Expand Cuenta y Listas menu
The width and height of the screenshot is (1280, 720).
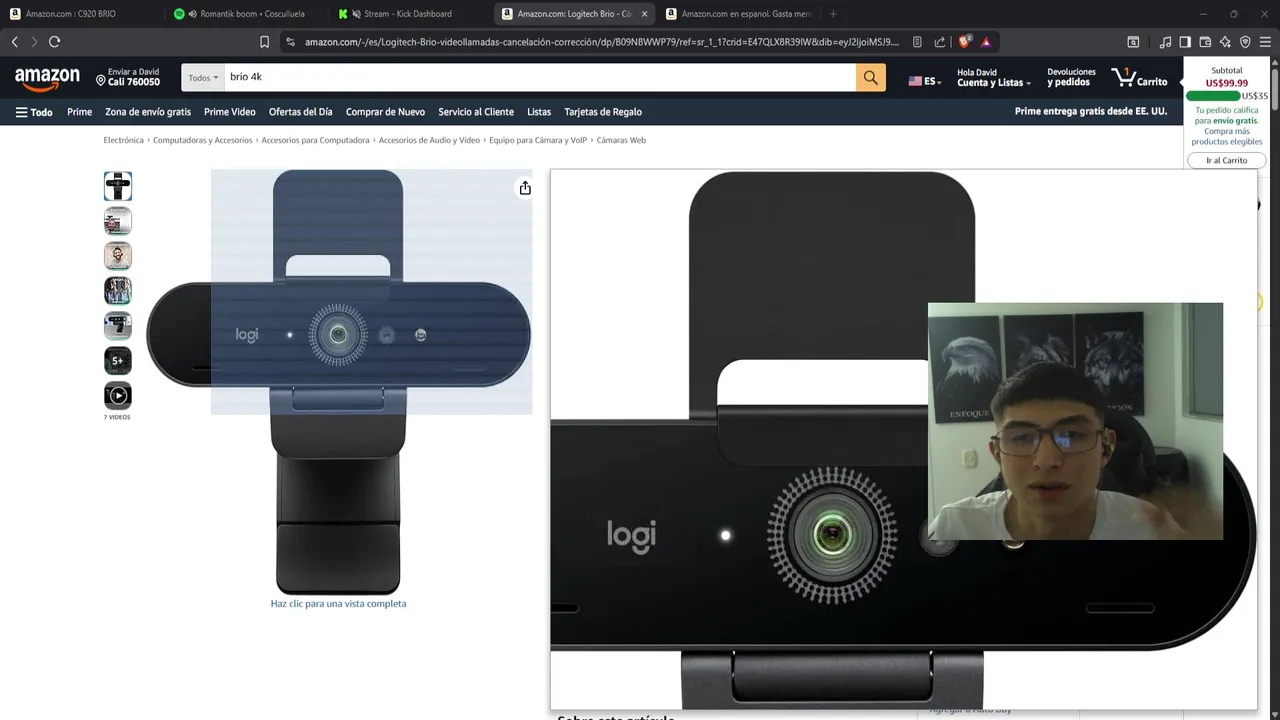click(993, 78)
